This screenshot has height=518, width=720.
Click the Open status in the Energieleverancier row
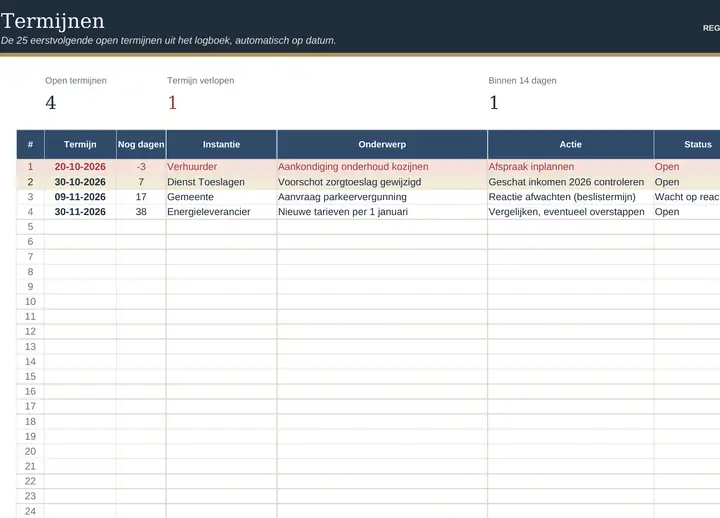click(687, 212)
